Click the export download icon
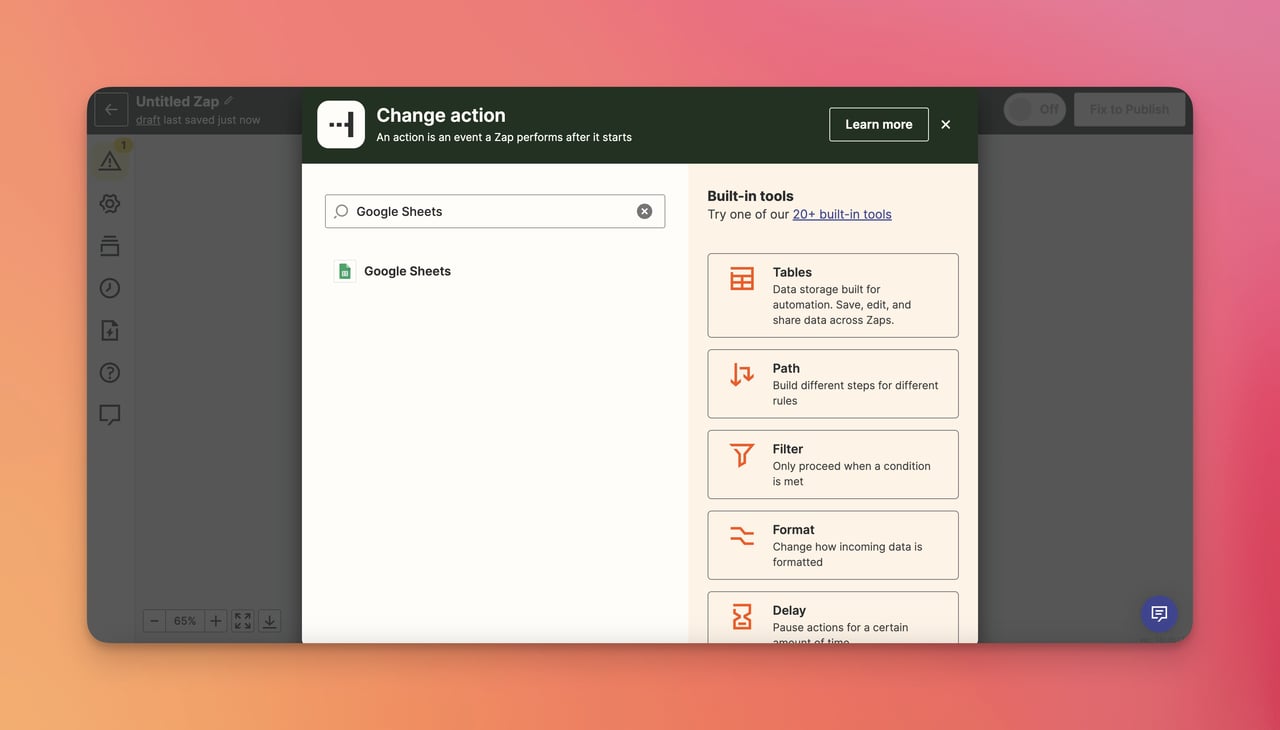 pos(269,621)
